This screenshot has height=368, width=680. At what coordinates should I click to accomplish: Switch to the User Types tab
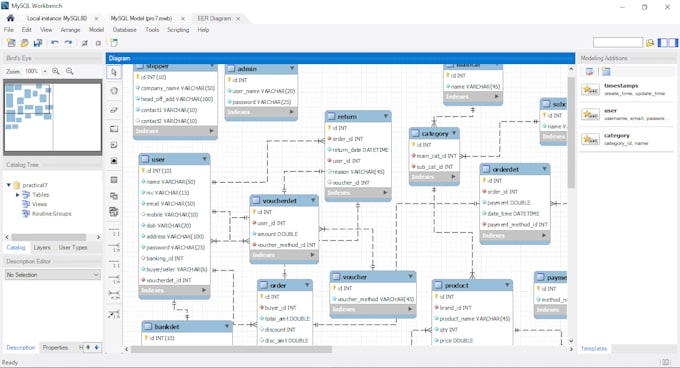pos(73,247)
